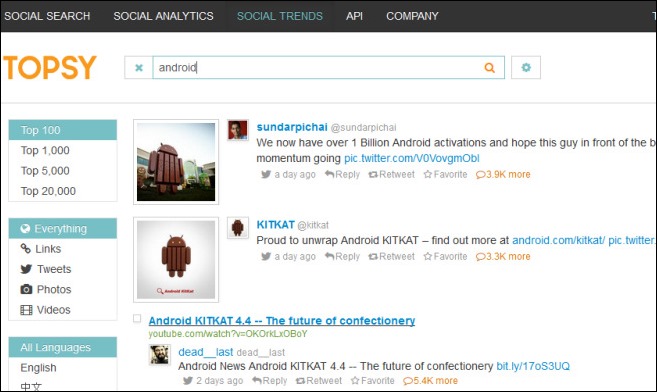Open the Social Analytics menu
Screen dimensions: 657x392
click(163, 16)
